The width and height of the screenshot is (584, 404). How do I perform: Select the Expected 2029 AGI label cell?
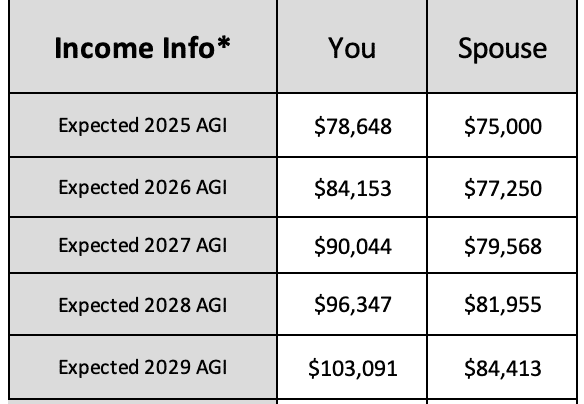point(143,367)
